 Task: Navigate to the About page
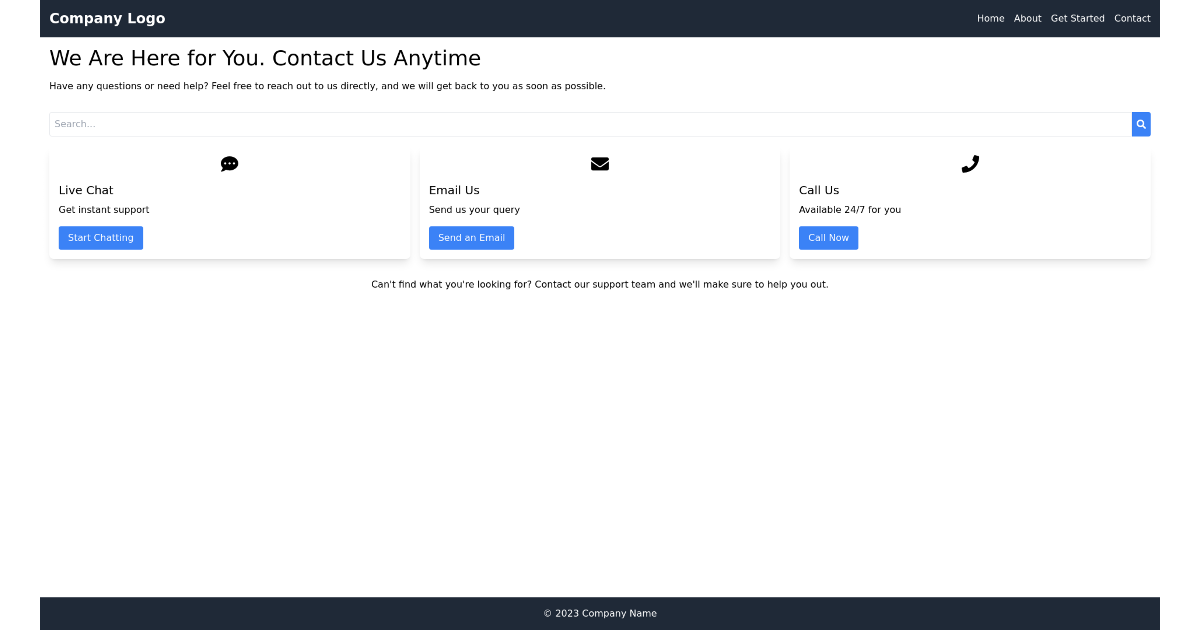1027,18
